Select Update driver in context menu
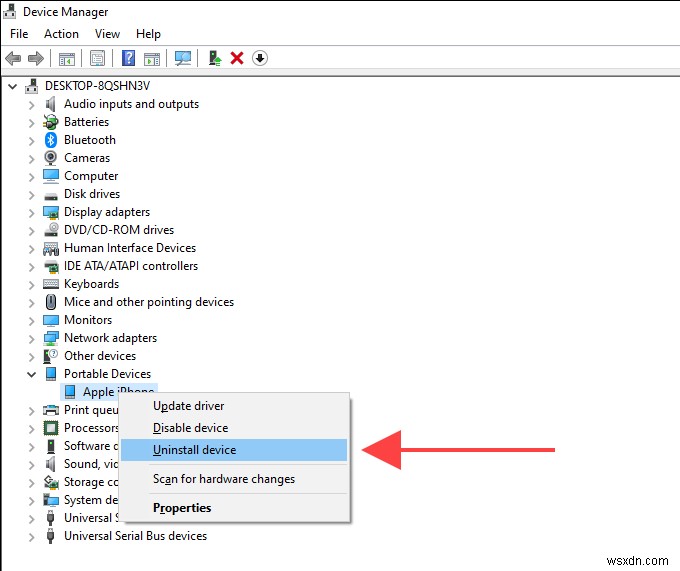 coord(188,406)
